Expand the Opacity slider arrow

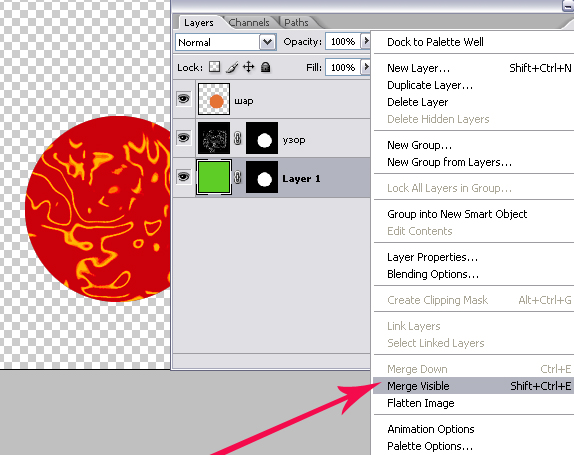(366, 41)
